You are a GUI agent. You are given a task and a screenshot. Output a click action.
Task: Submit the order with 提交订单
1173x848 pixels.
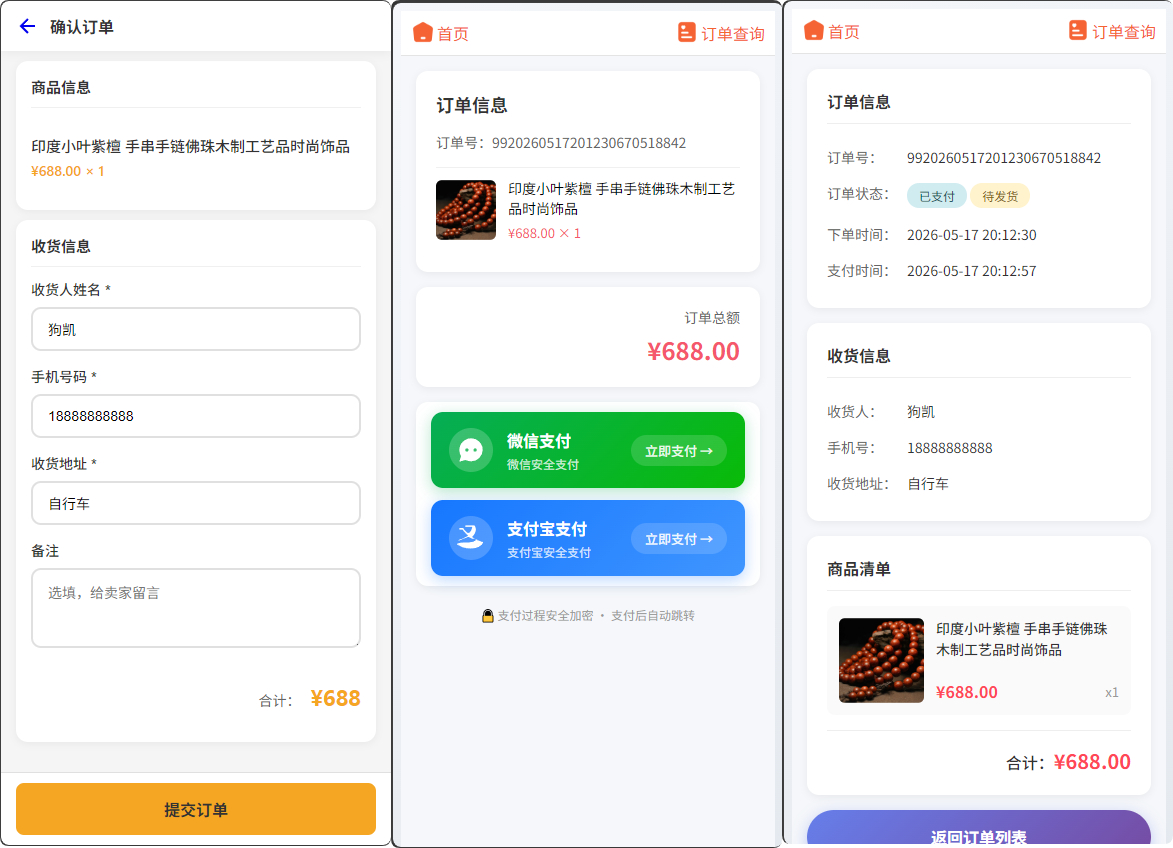[196, 809]
